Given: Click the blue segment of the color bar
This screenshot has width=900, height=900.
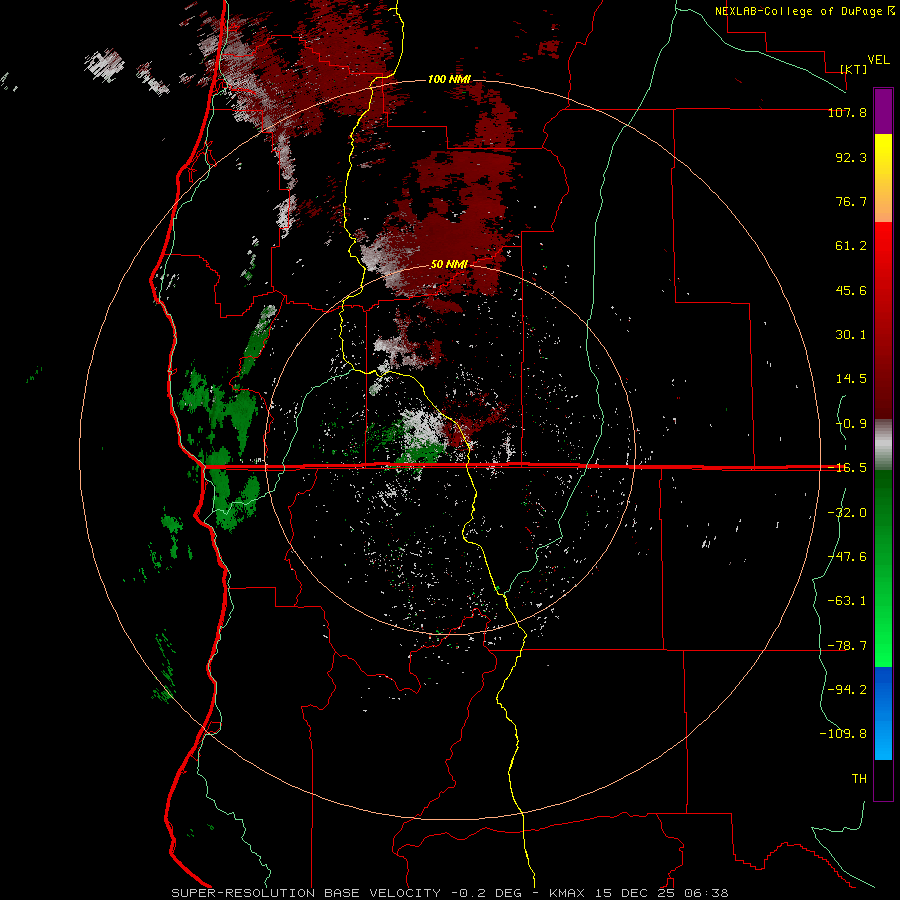Looking at the screenshot, I should [x=883, y=713].
